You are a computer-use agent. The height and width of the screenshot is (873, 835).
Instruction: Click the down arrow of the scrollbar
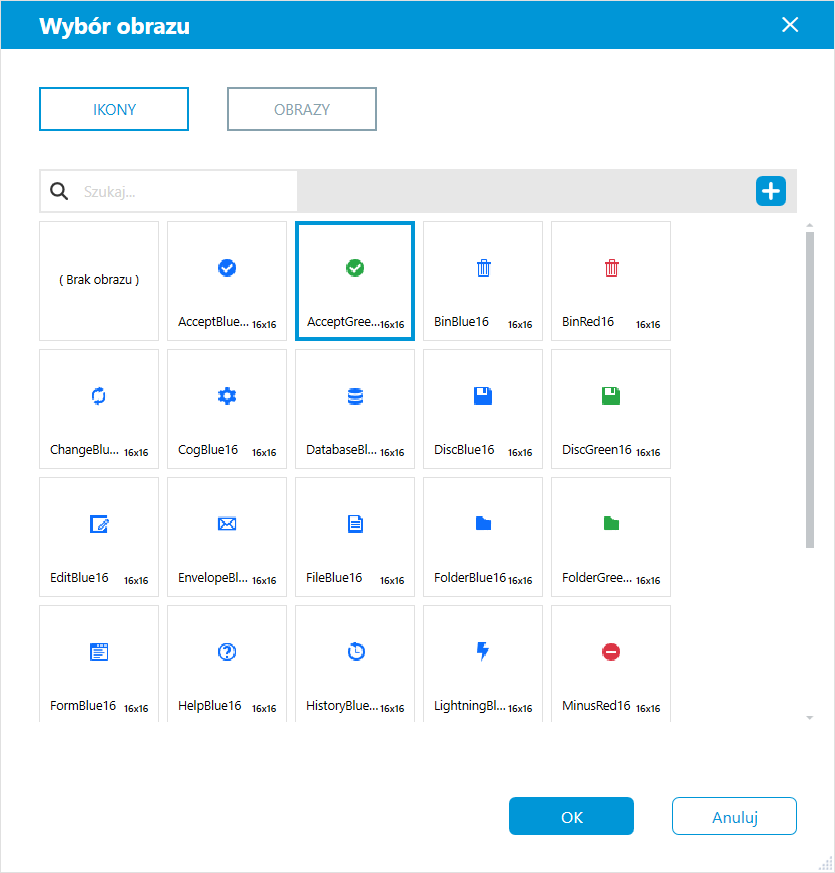click(x=809, y=718)
